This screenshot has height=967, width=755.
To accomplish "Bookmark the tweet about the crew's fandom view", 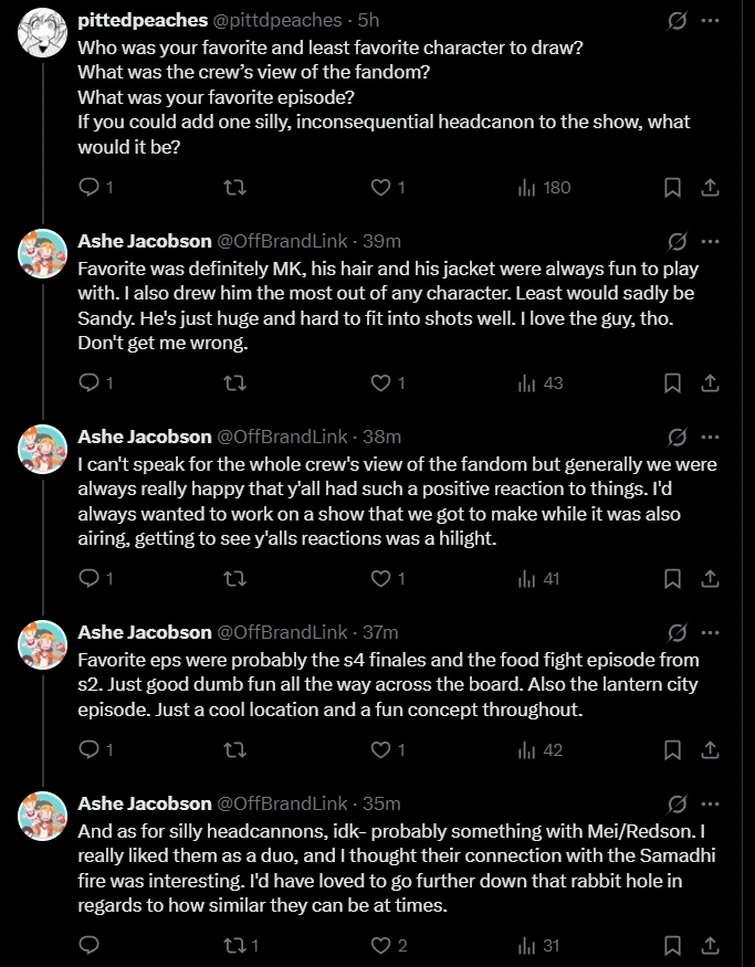I will coord(673,579).
